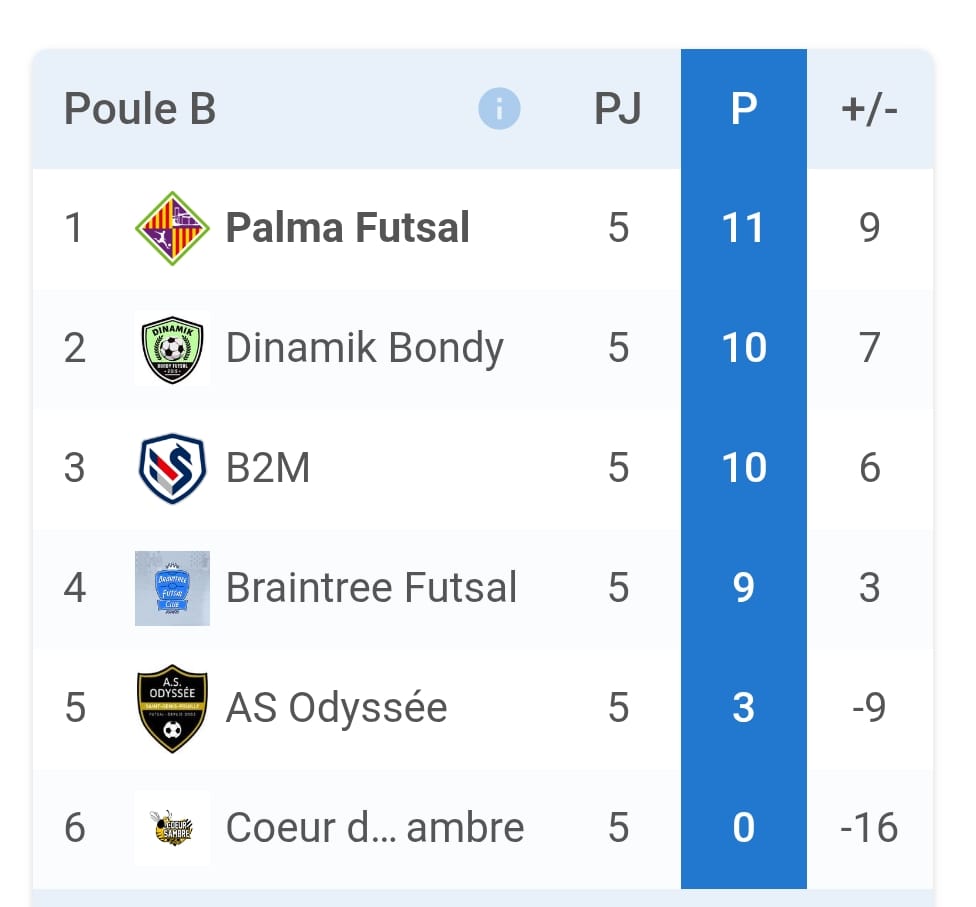Click the -16 goal difference value
The width and height of the screenshot is (976, 907).
point(868,828)
